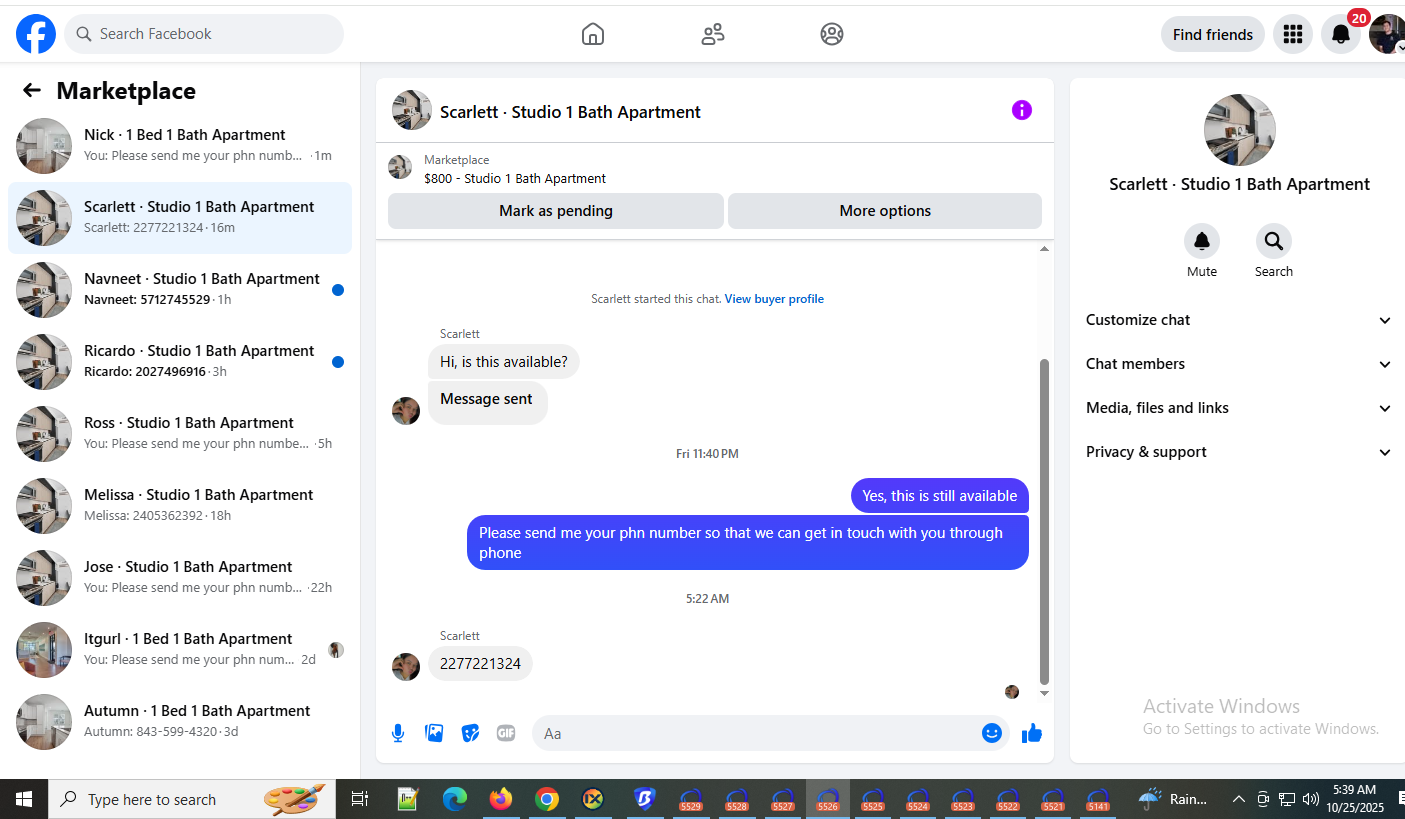Click the blue shield browser taskbar icon
Screen dimensions: 1405x819
point(644,799)
